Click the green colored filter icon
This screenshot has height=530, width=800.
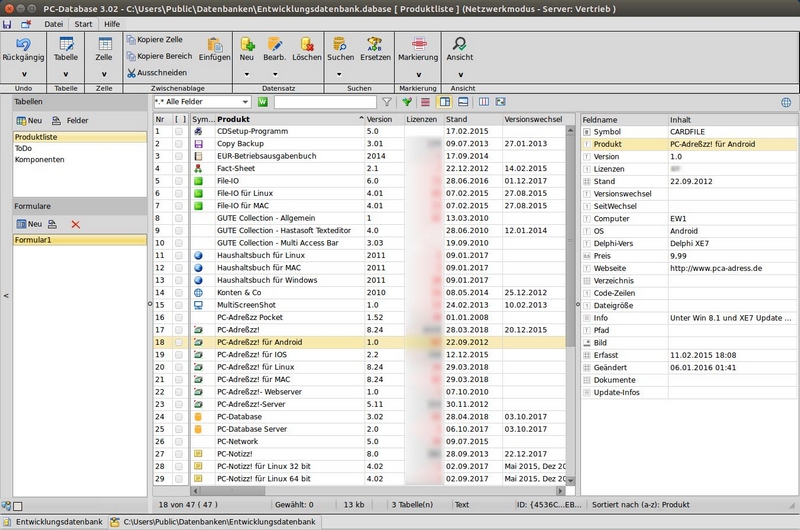(407, 102)
